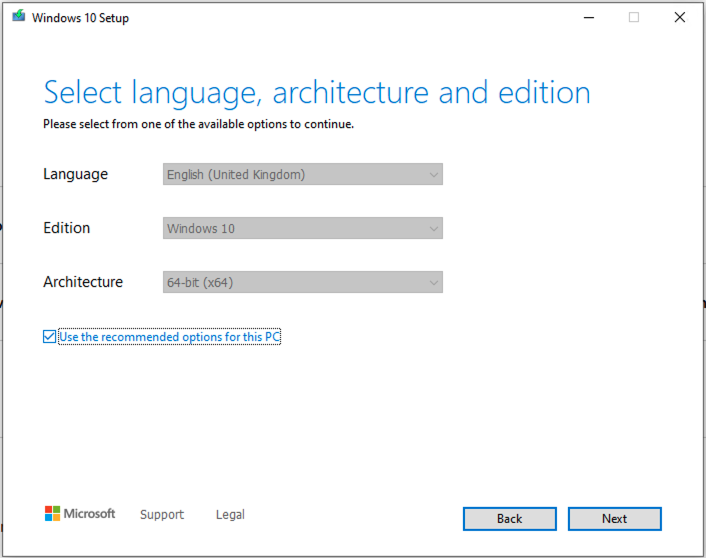Open the Support link
The height and width of the screenshot is (558, 706).
coord(162,514)
